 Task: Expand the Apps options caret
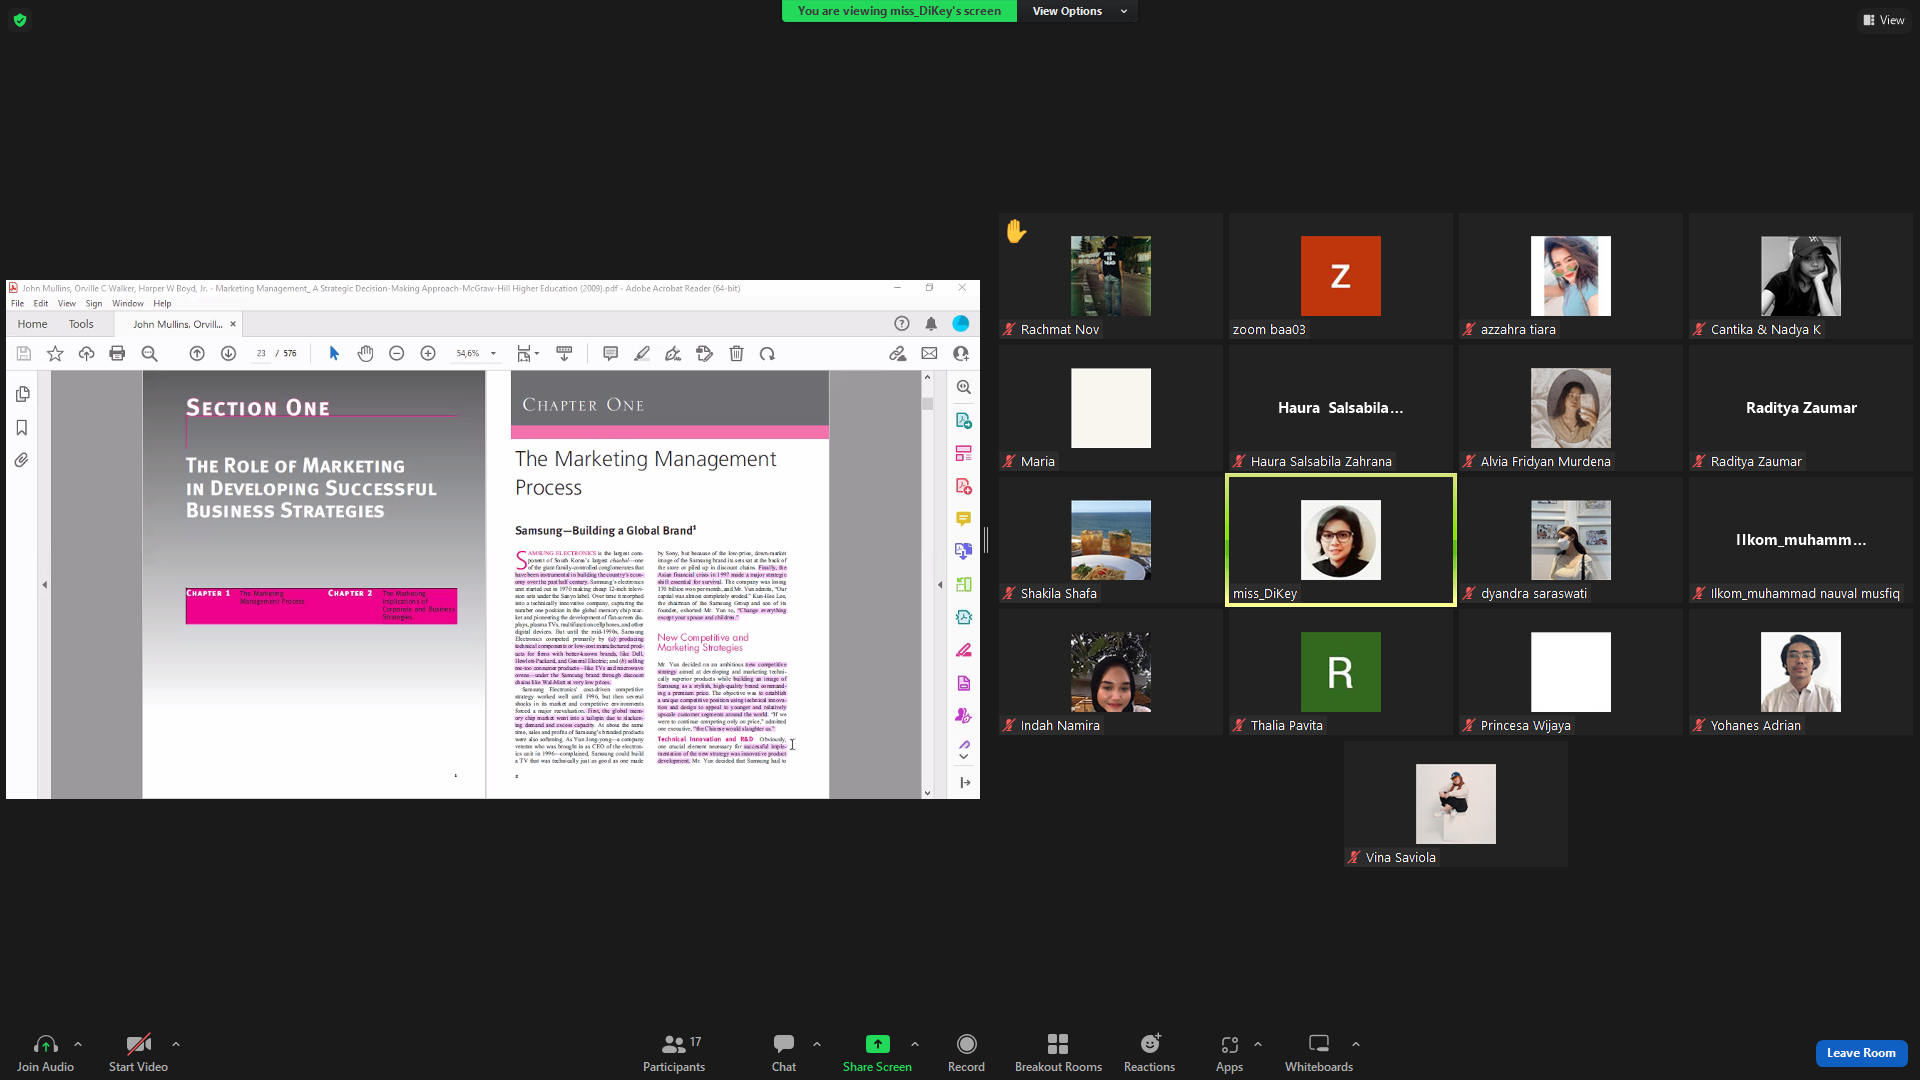[x=1258, y=1044]
